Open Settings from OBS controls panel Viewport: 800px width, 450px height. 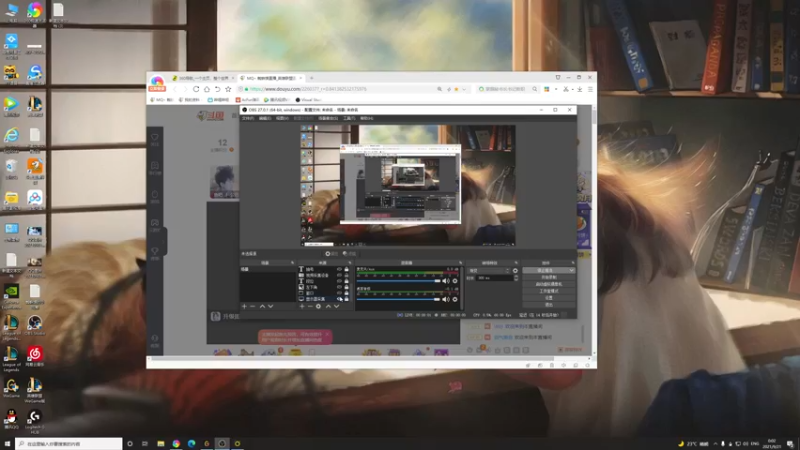tap(548, 297)
